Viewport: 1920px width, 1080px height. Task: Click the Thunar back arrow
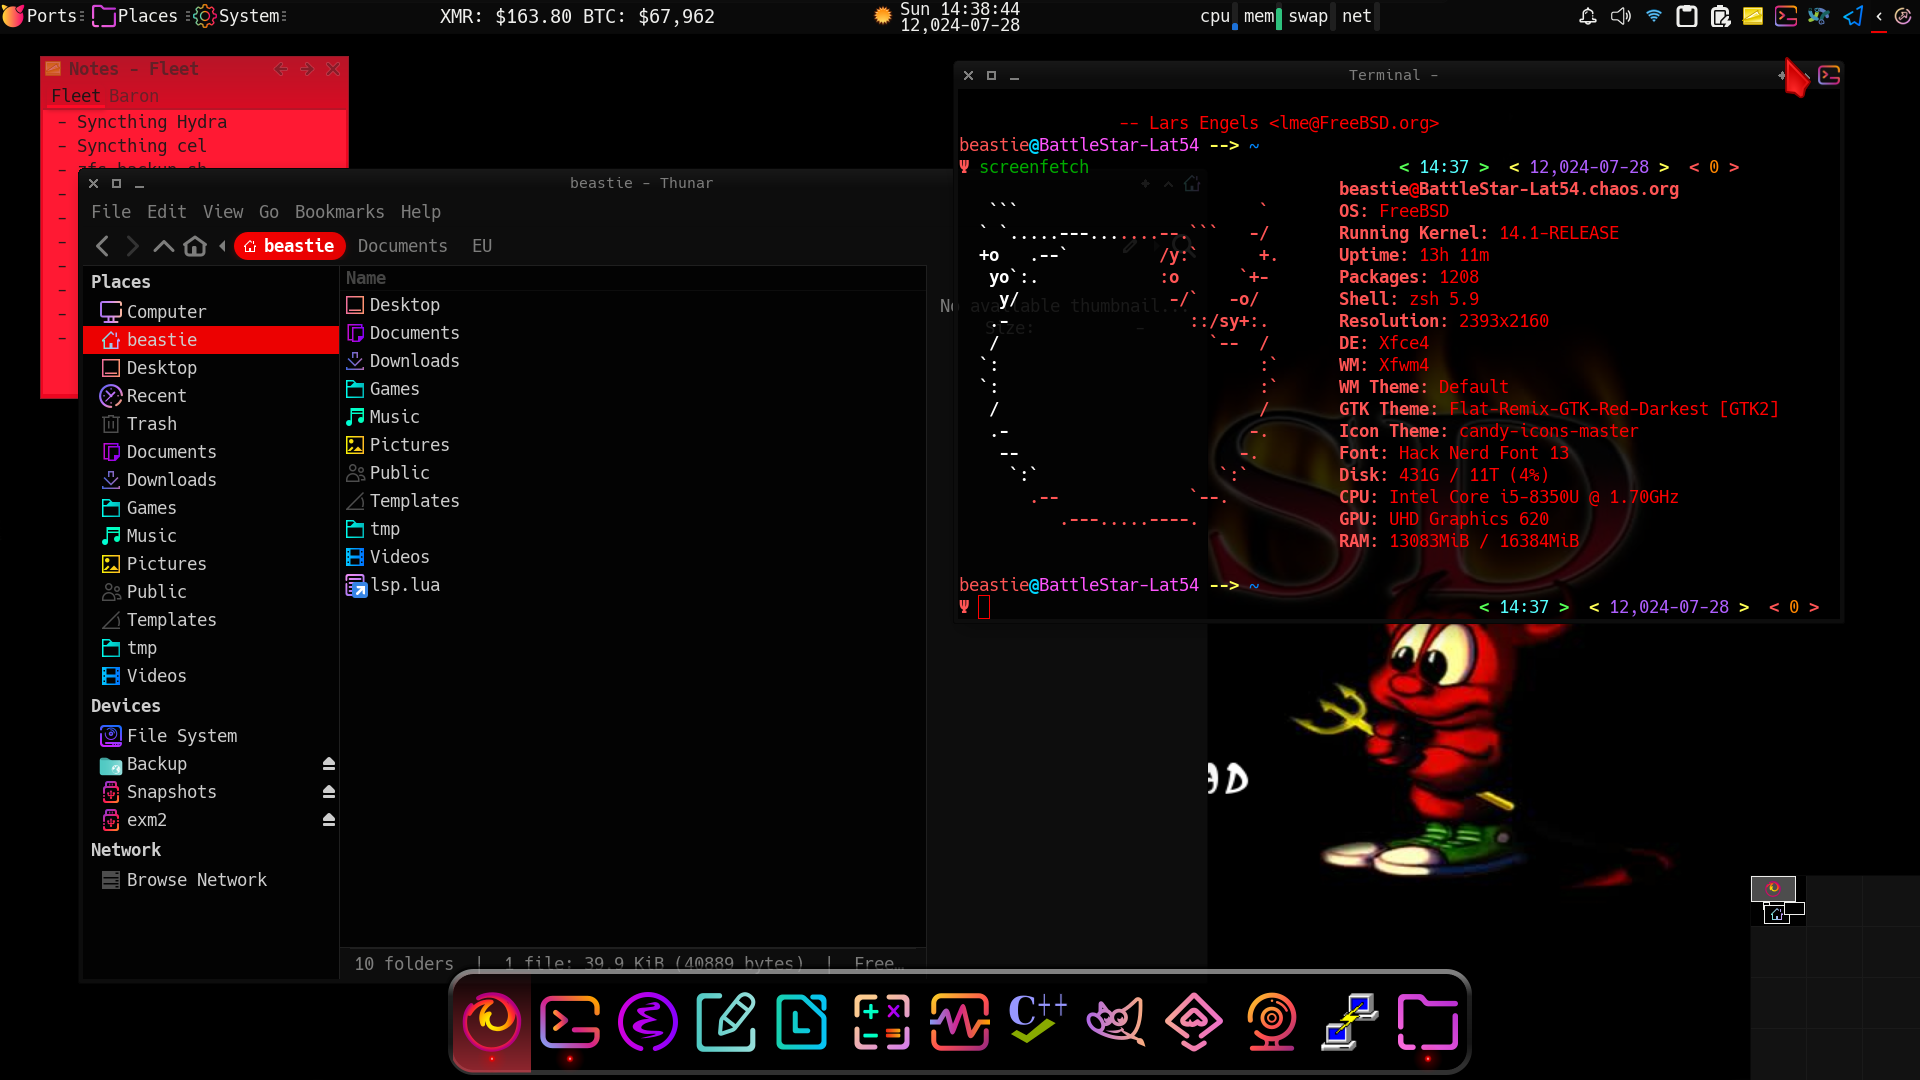coord(102,246)
